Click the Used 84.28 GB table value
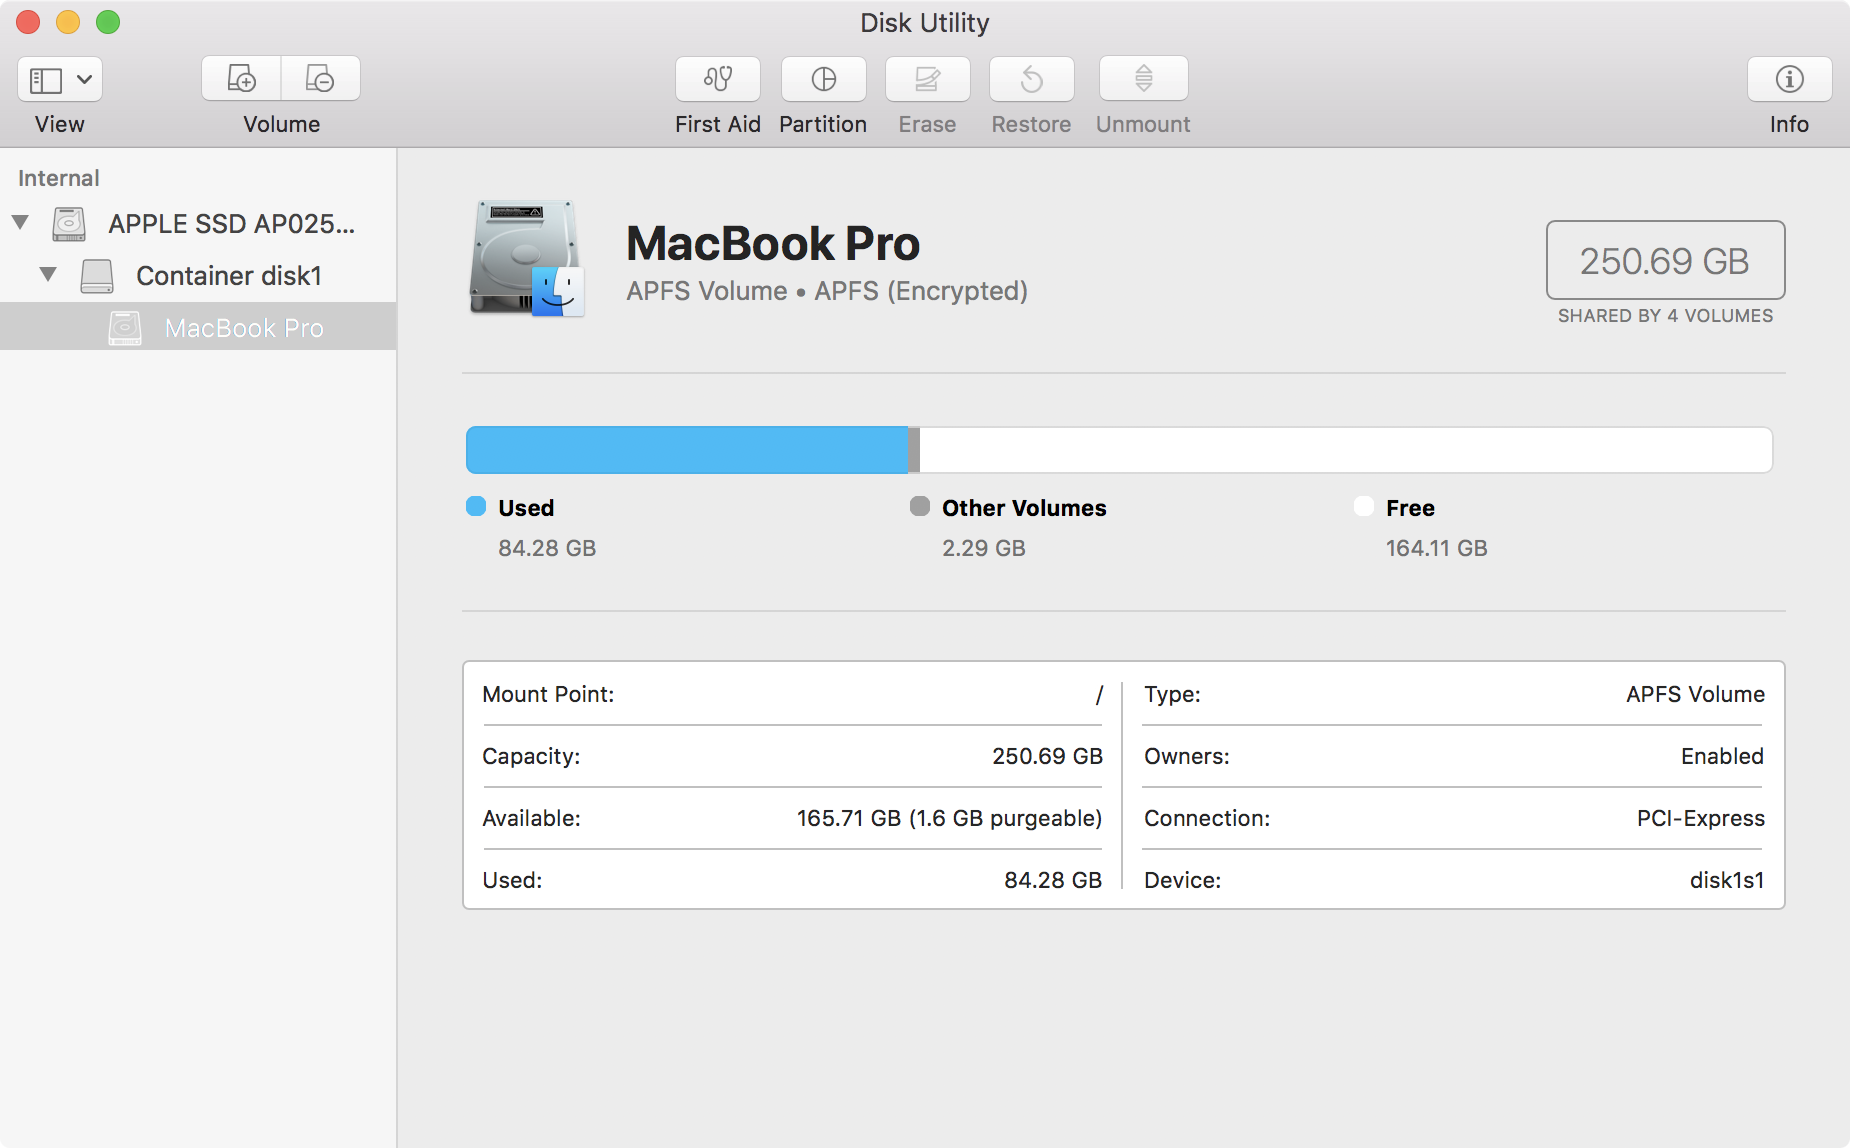Viewport: 1850px width, 1148px height. click(1053, 880)
